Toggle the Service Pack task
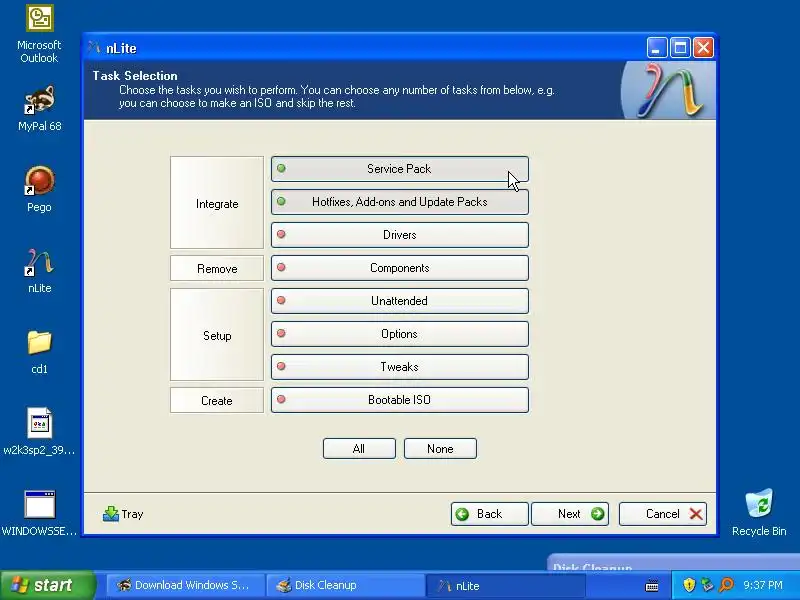 [399, 169]
